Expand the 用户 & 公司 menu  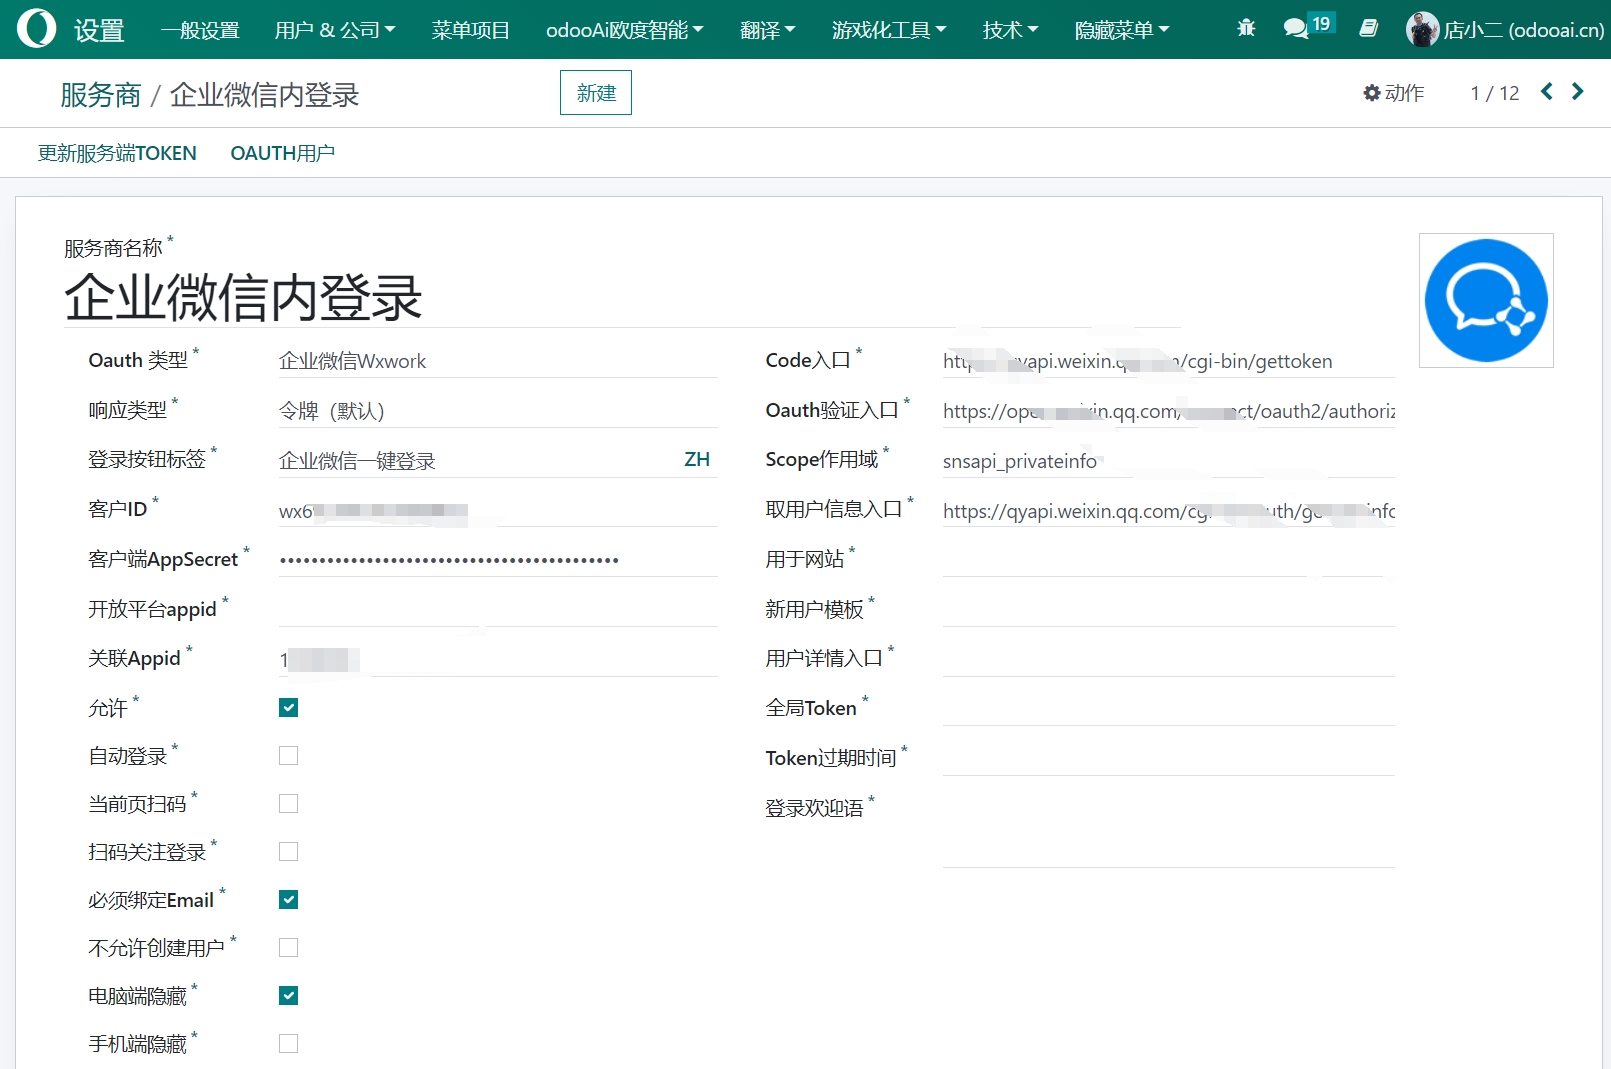point(335,30)
